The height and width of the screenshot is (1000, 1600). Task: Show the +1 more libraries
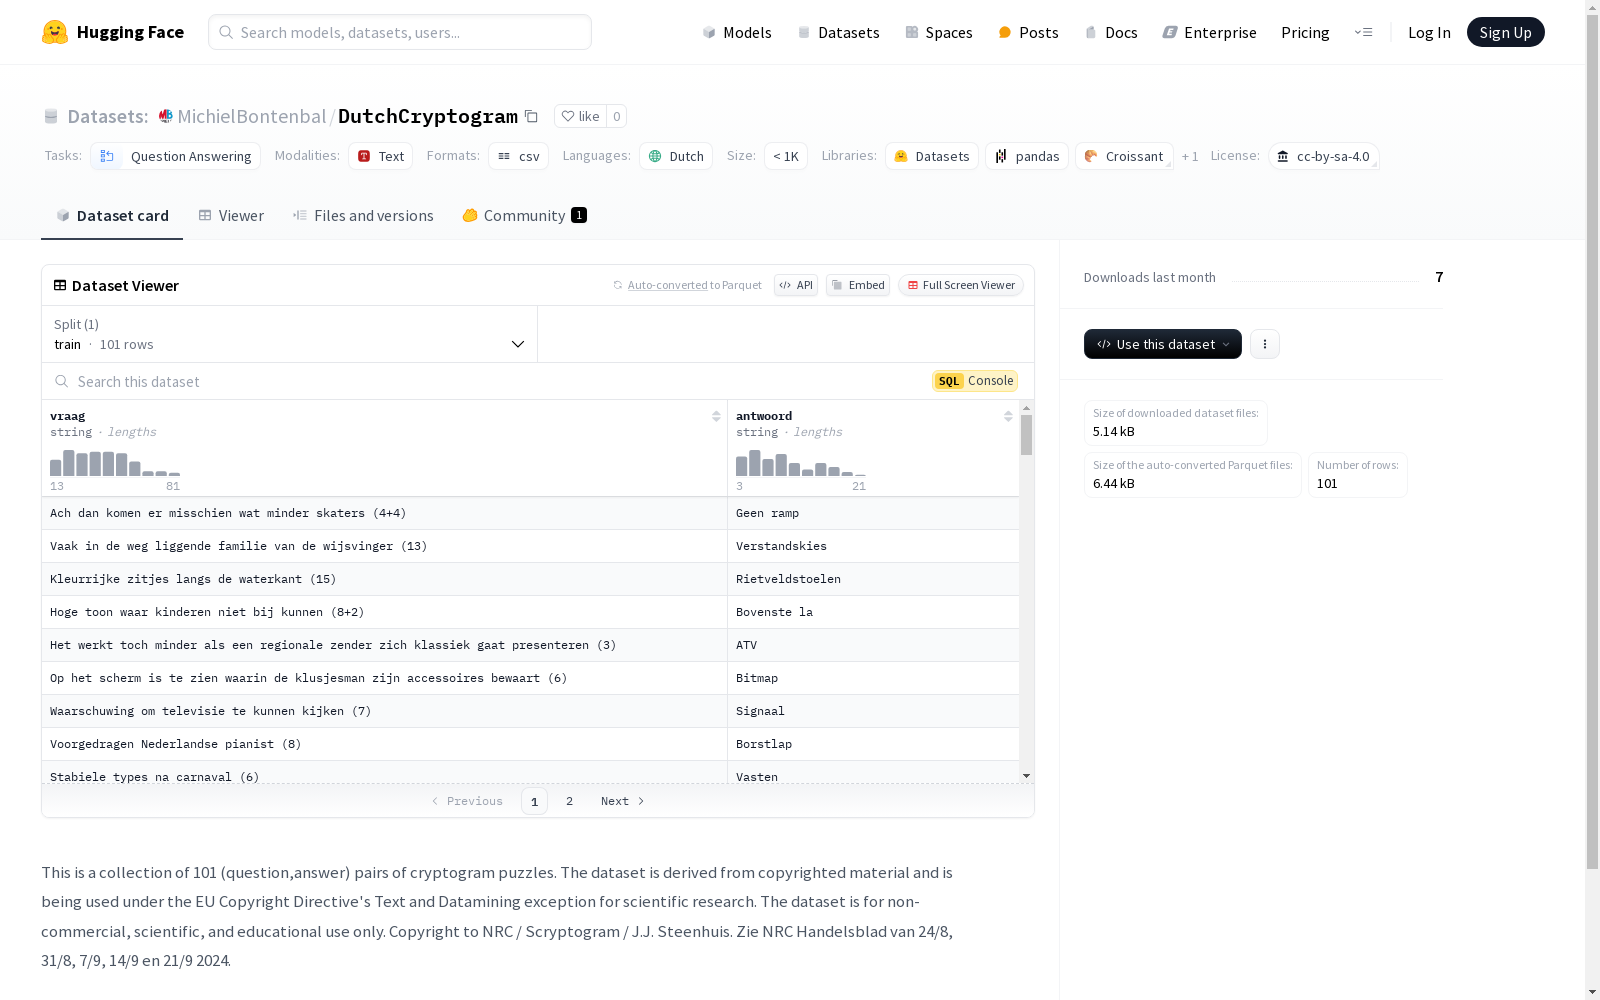1190,156
